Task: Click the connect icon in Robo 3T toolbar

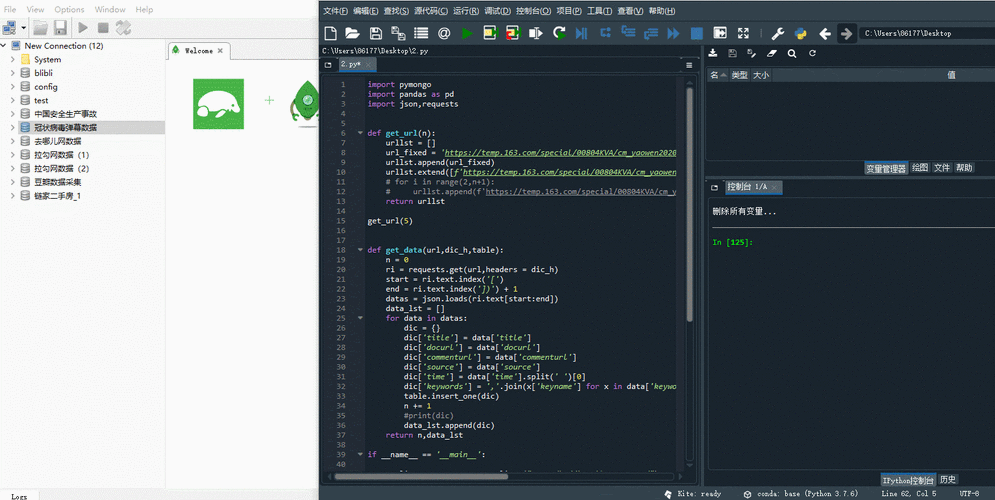Action: tap(10, 27)
